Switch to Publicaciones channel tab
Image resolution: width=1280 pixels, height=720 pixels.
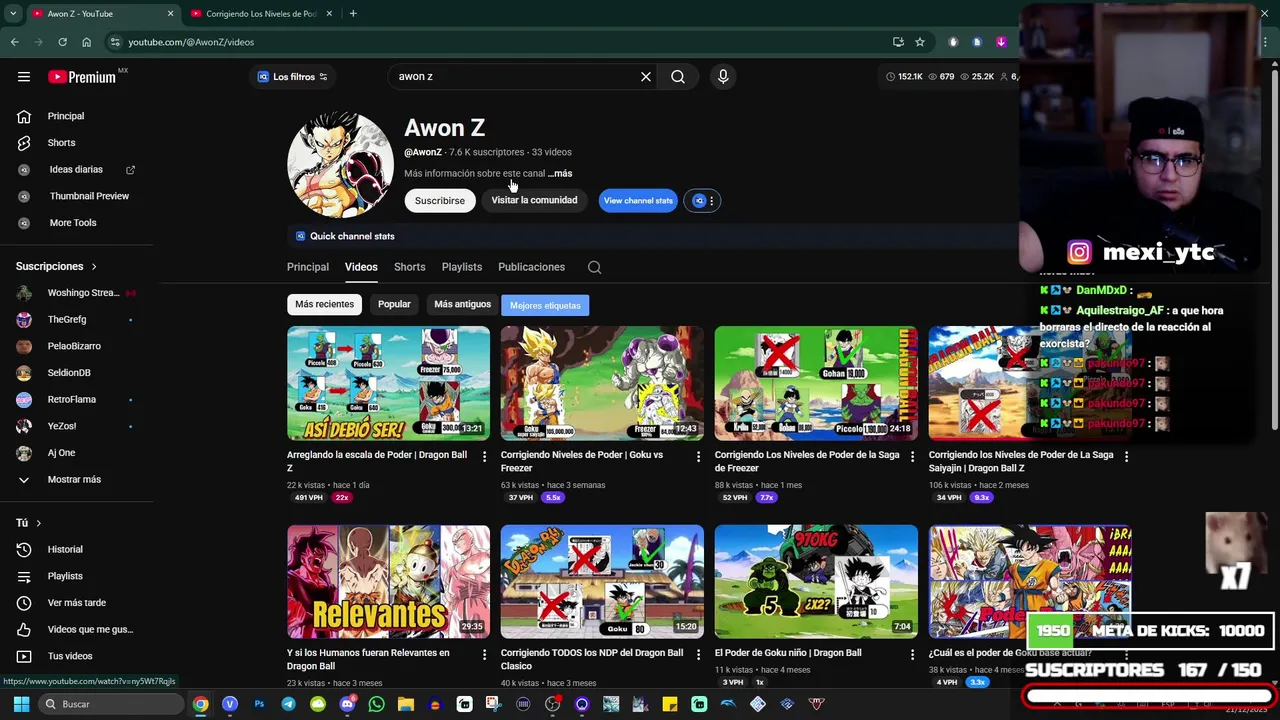[x=531, y=267]
